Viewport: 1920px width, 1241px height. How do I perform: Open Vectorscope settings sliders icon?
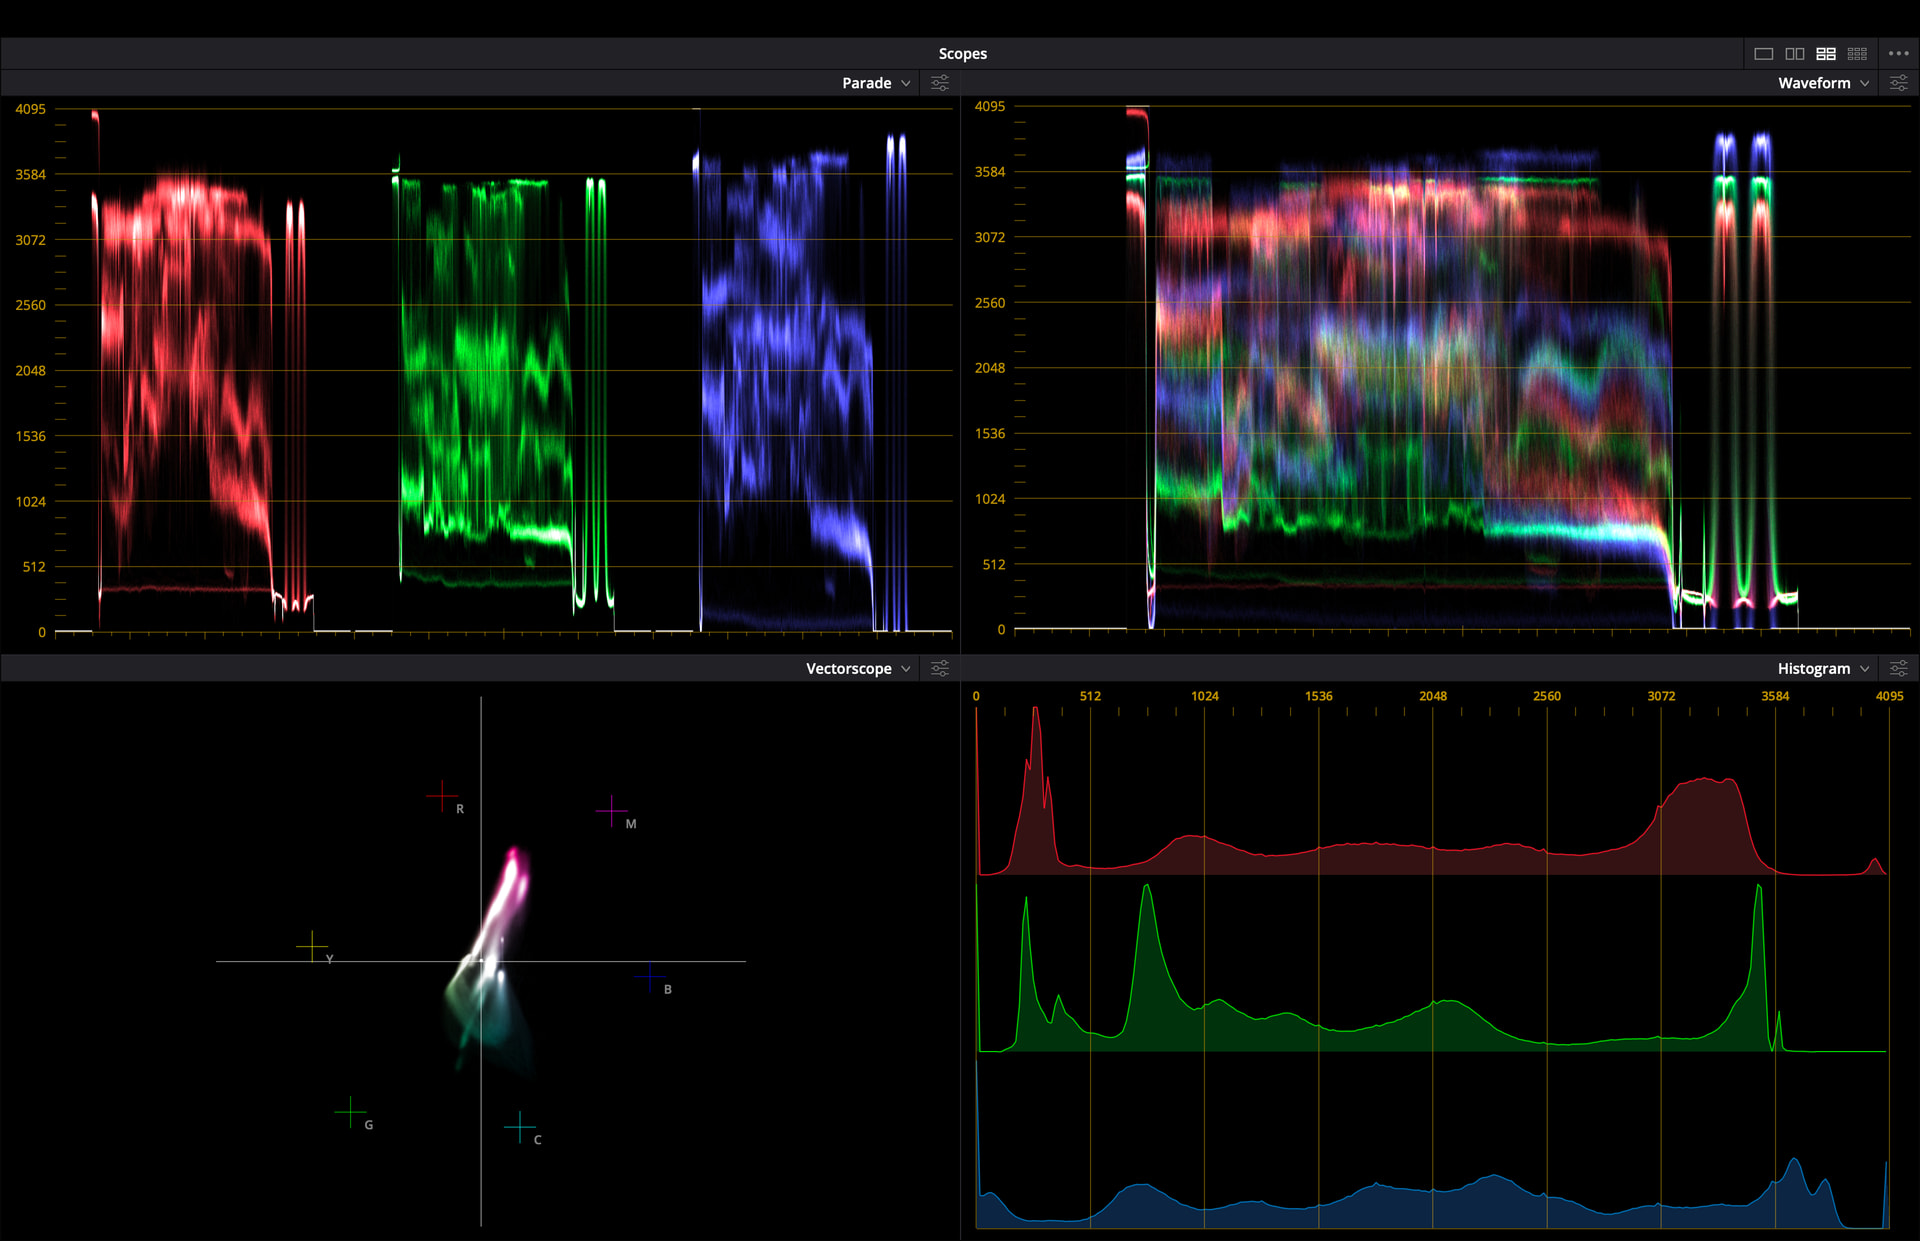pos(940,668)
